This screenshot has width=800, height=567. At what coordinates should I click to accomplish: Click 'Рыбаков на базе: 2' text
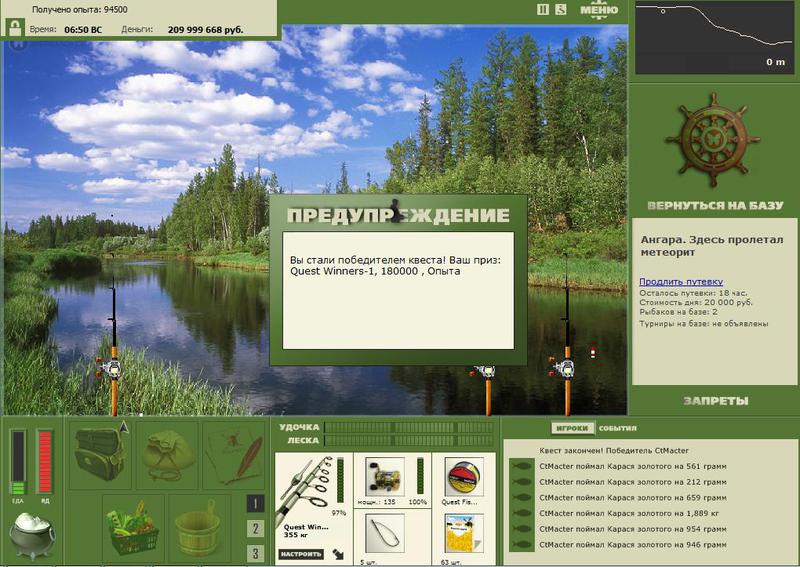click(679, 312)
